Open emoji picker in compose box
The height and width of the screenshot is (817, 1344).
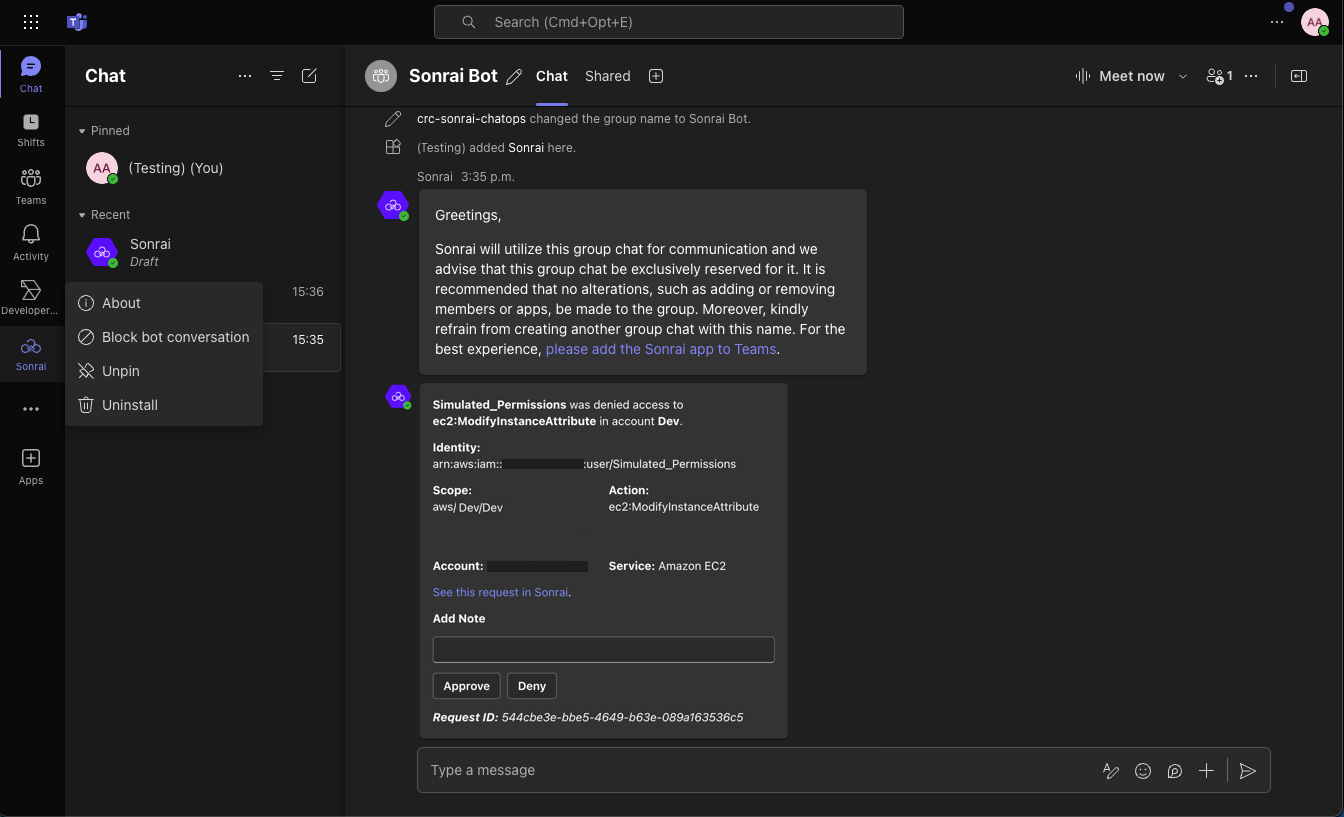pos(1143,771)
